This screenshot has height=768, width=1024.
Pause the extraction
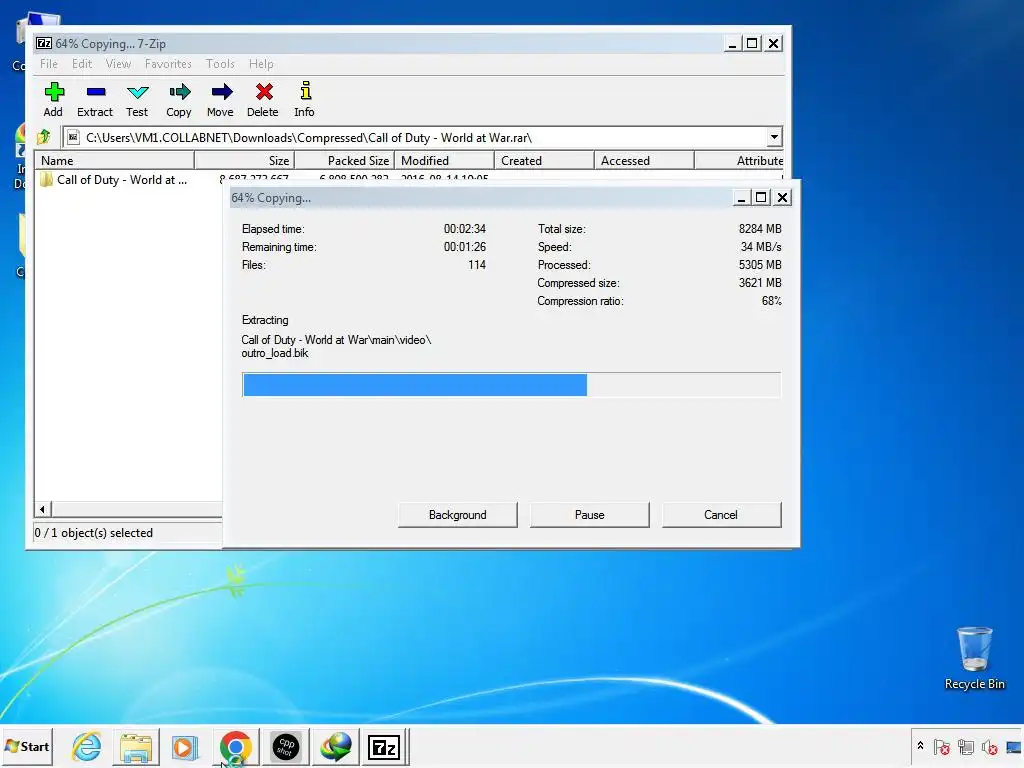click(x=590, y=515)
